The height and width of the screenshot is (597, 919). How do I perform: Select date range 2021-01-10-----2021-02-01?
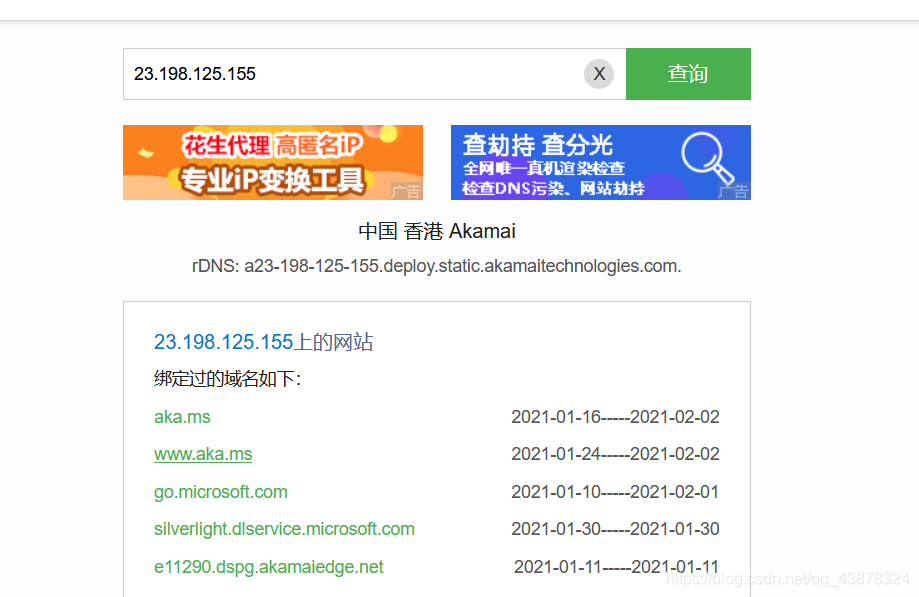click(x=615, y=492)
